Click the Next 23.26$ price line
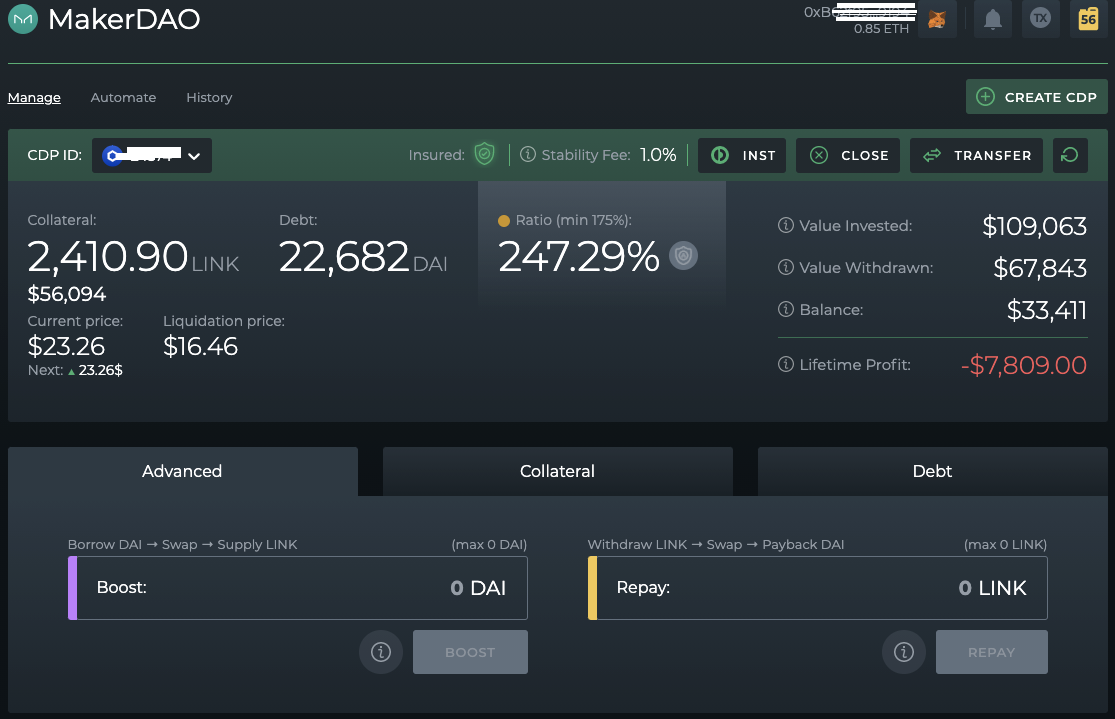Image resolution: width=1115 pixels, height=719 pixels. coord(75,371)
